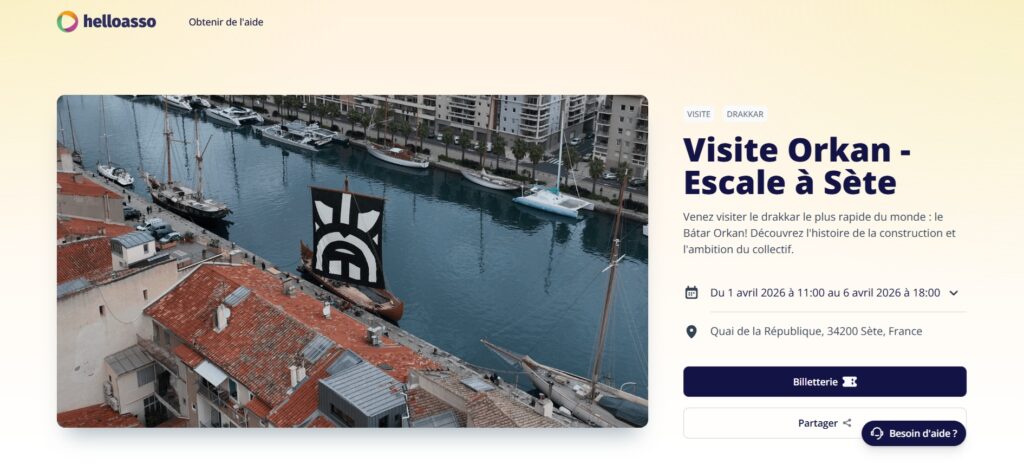Image resolution: width=1024 pixels, height=464 pixels.
Task: Click the share icon next to Partager
Action: pos(847,423)
